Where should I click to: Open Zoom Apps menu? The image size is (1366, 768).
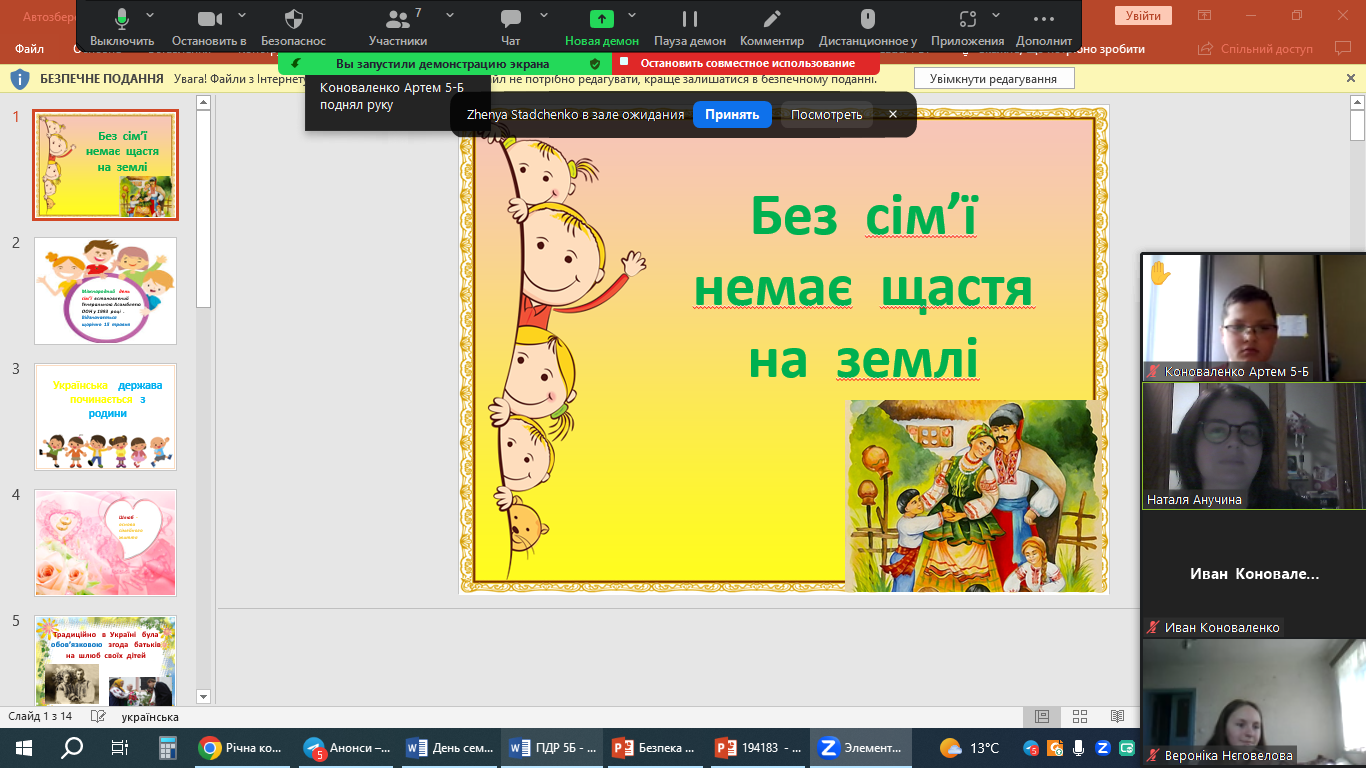(x=967, y=27)
